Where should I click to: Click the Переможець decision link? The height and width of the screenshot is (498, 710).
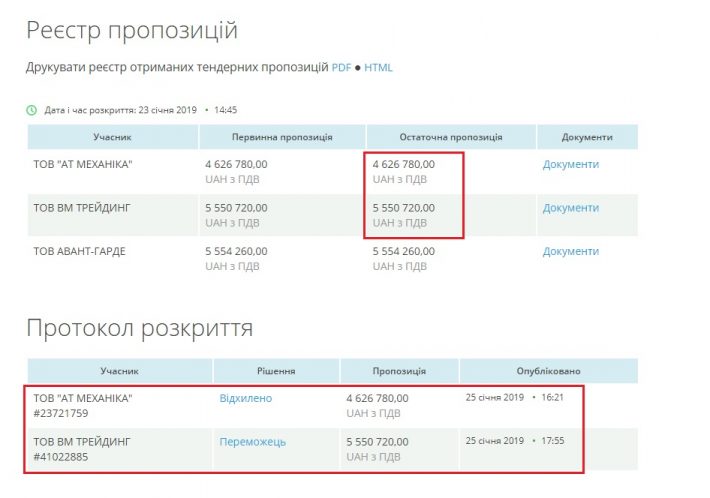click(253, 442)
